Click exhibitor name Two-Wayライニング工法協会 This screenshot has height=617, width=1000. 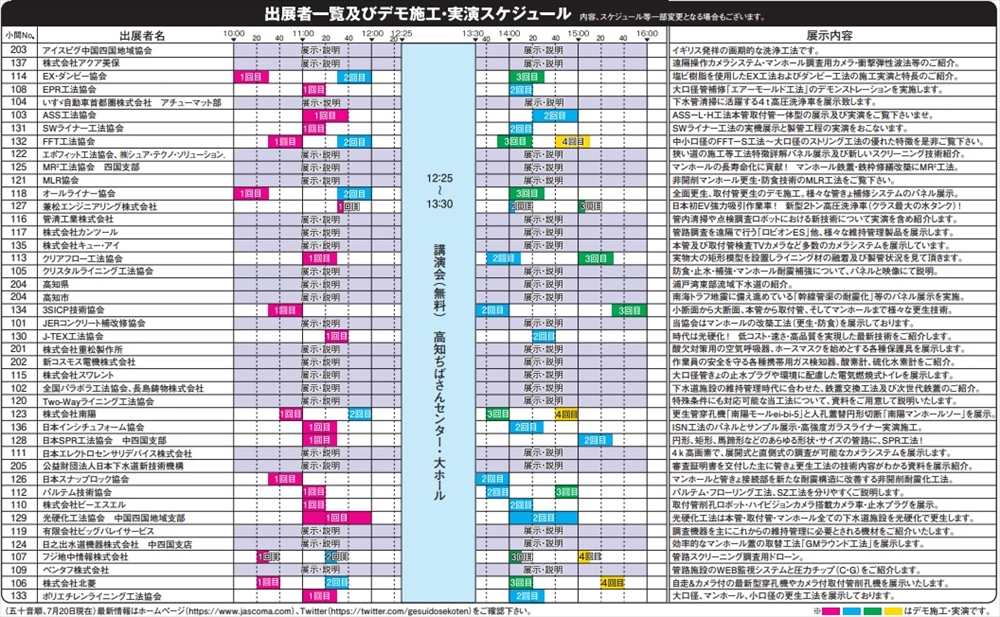tap(98, 401)
